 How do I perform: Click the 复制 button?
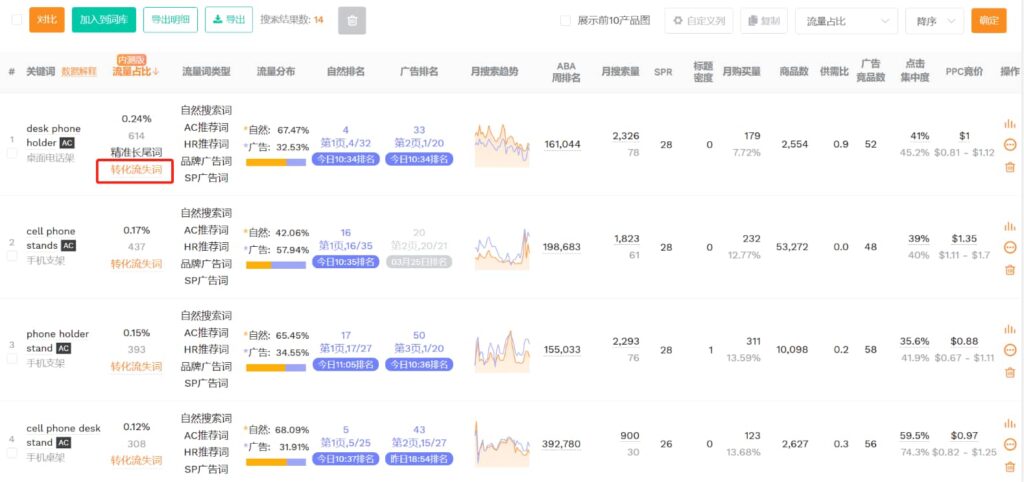click(764, 21)
